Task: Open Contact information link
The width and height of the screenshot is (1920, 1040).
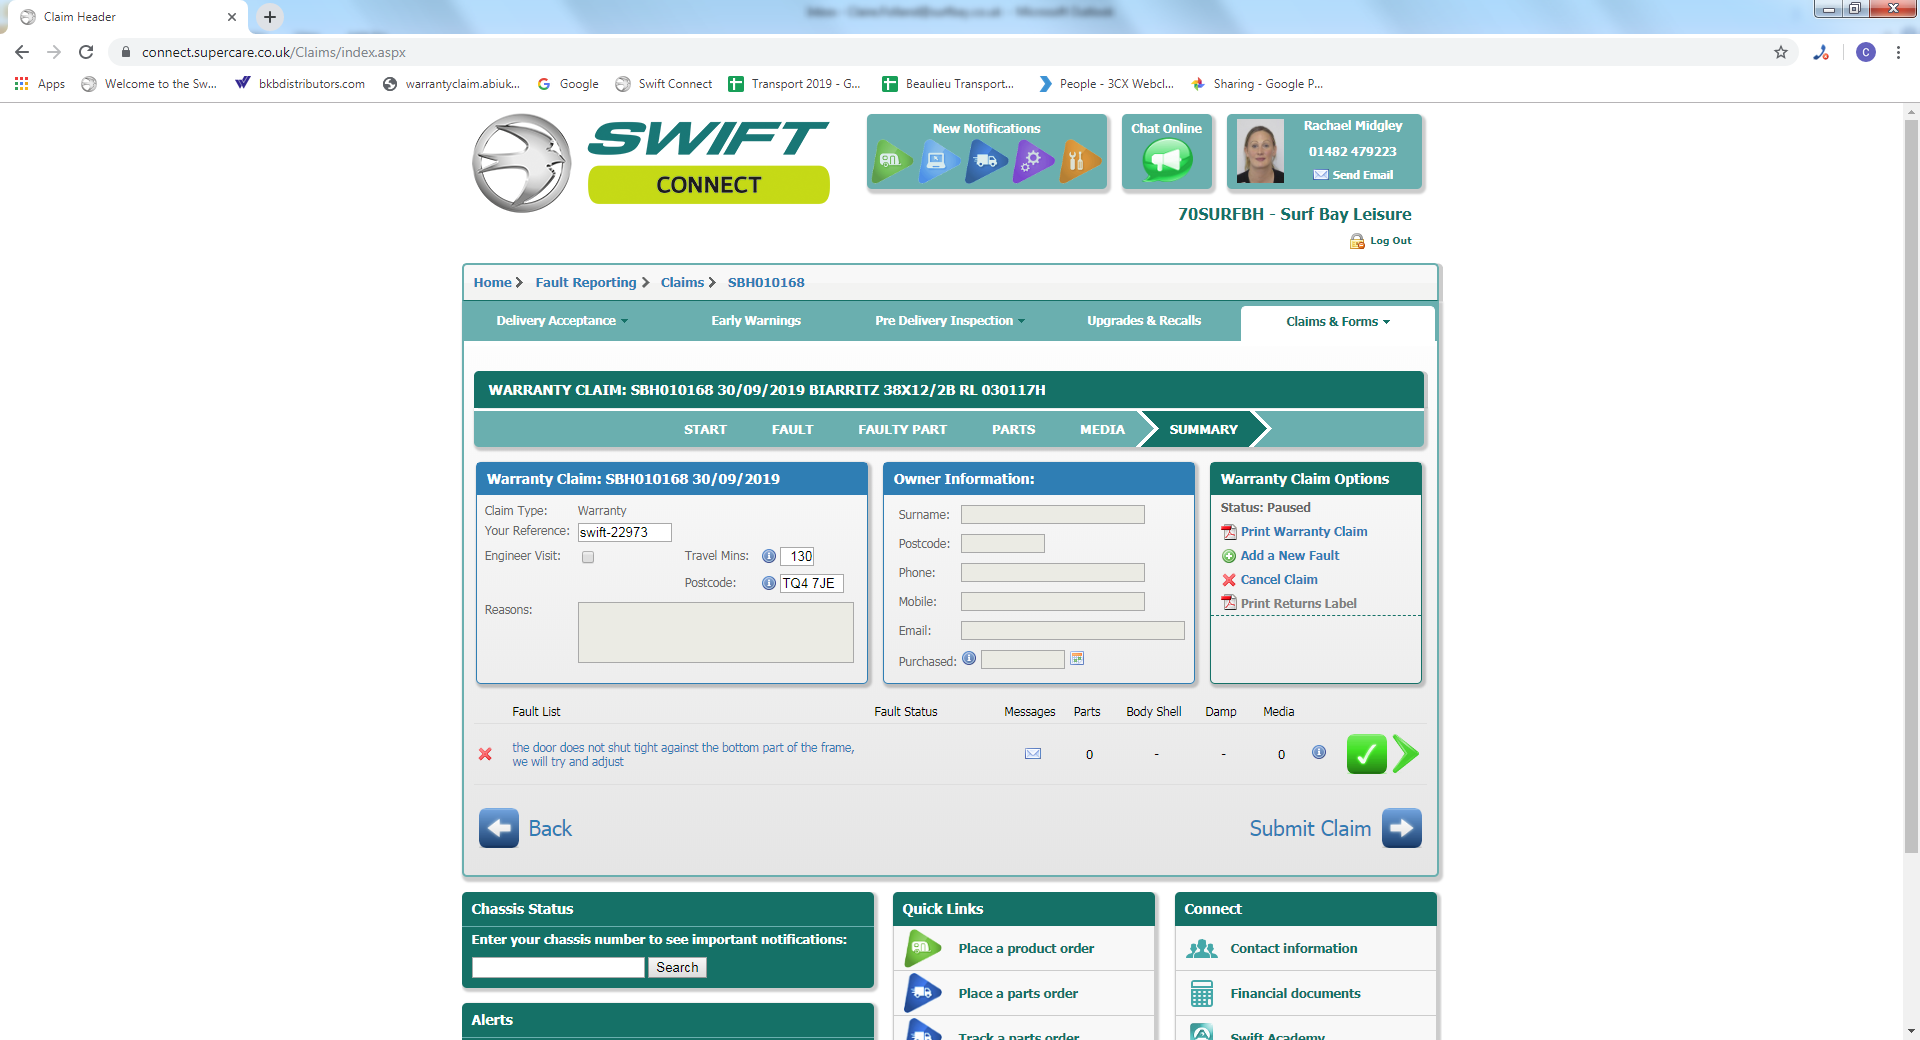Action: point(1294,948)
